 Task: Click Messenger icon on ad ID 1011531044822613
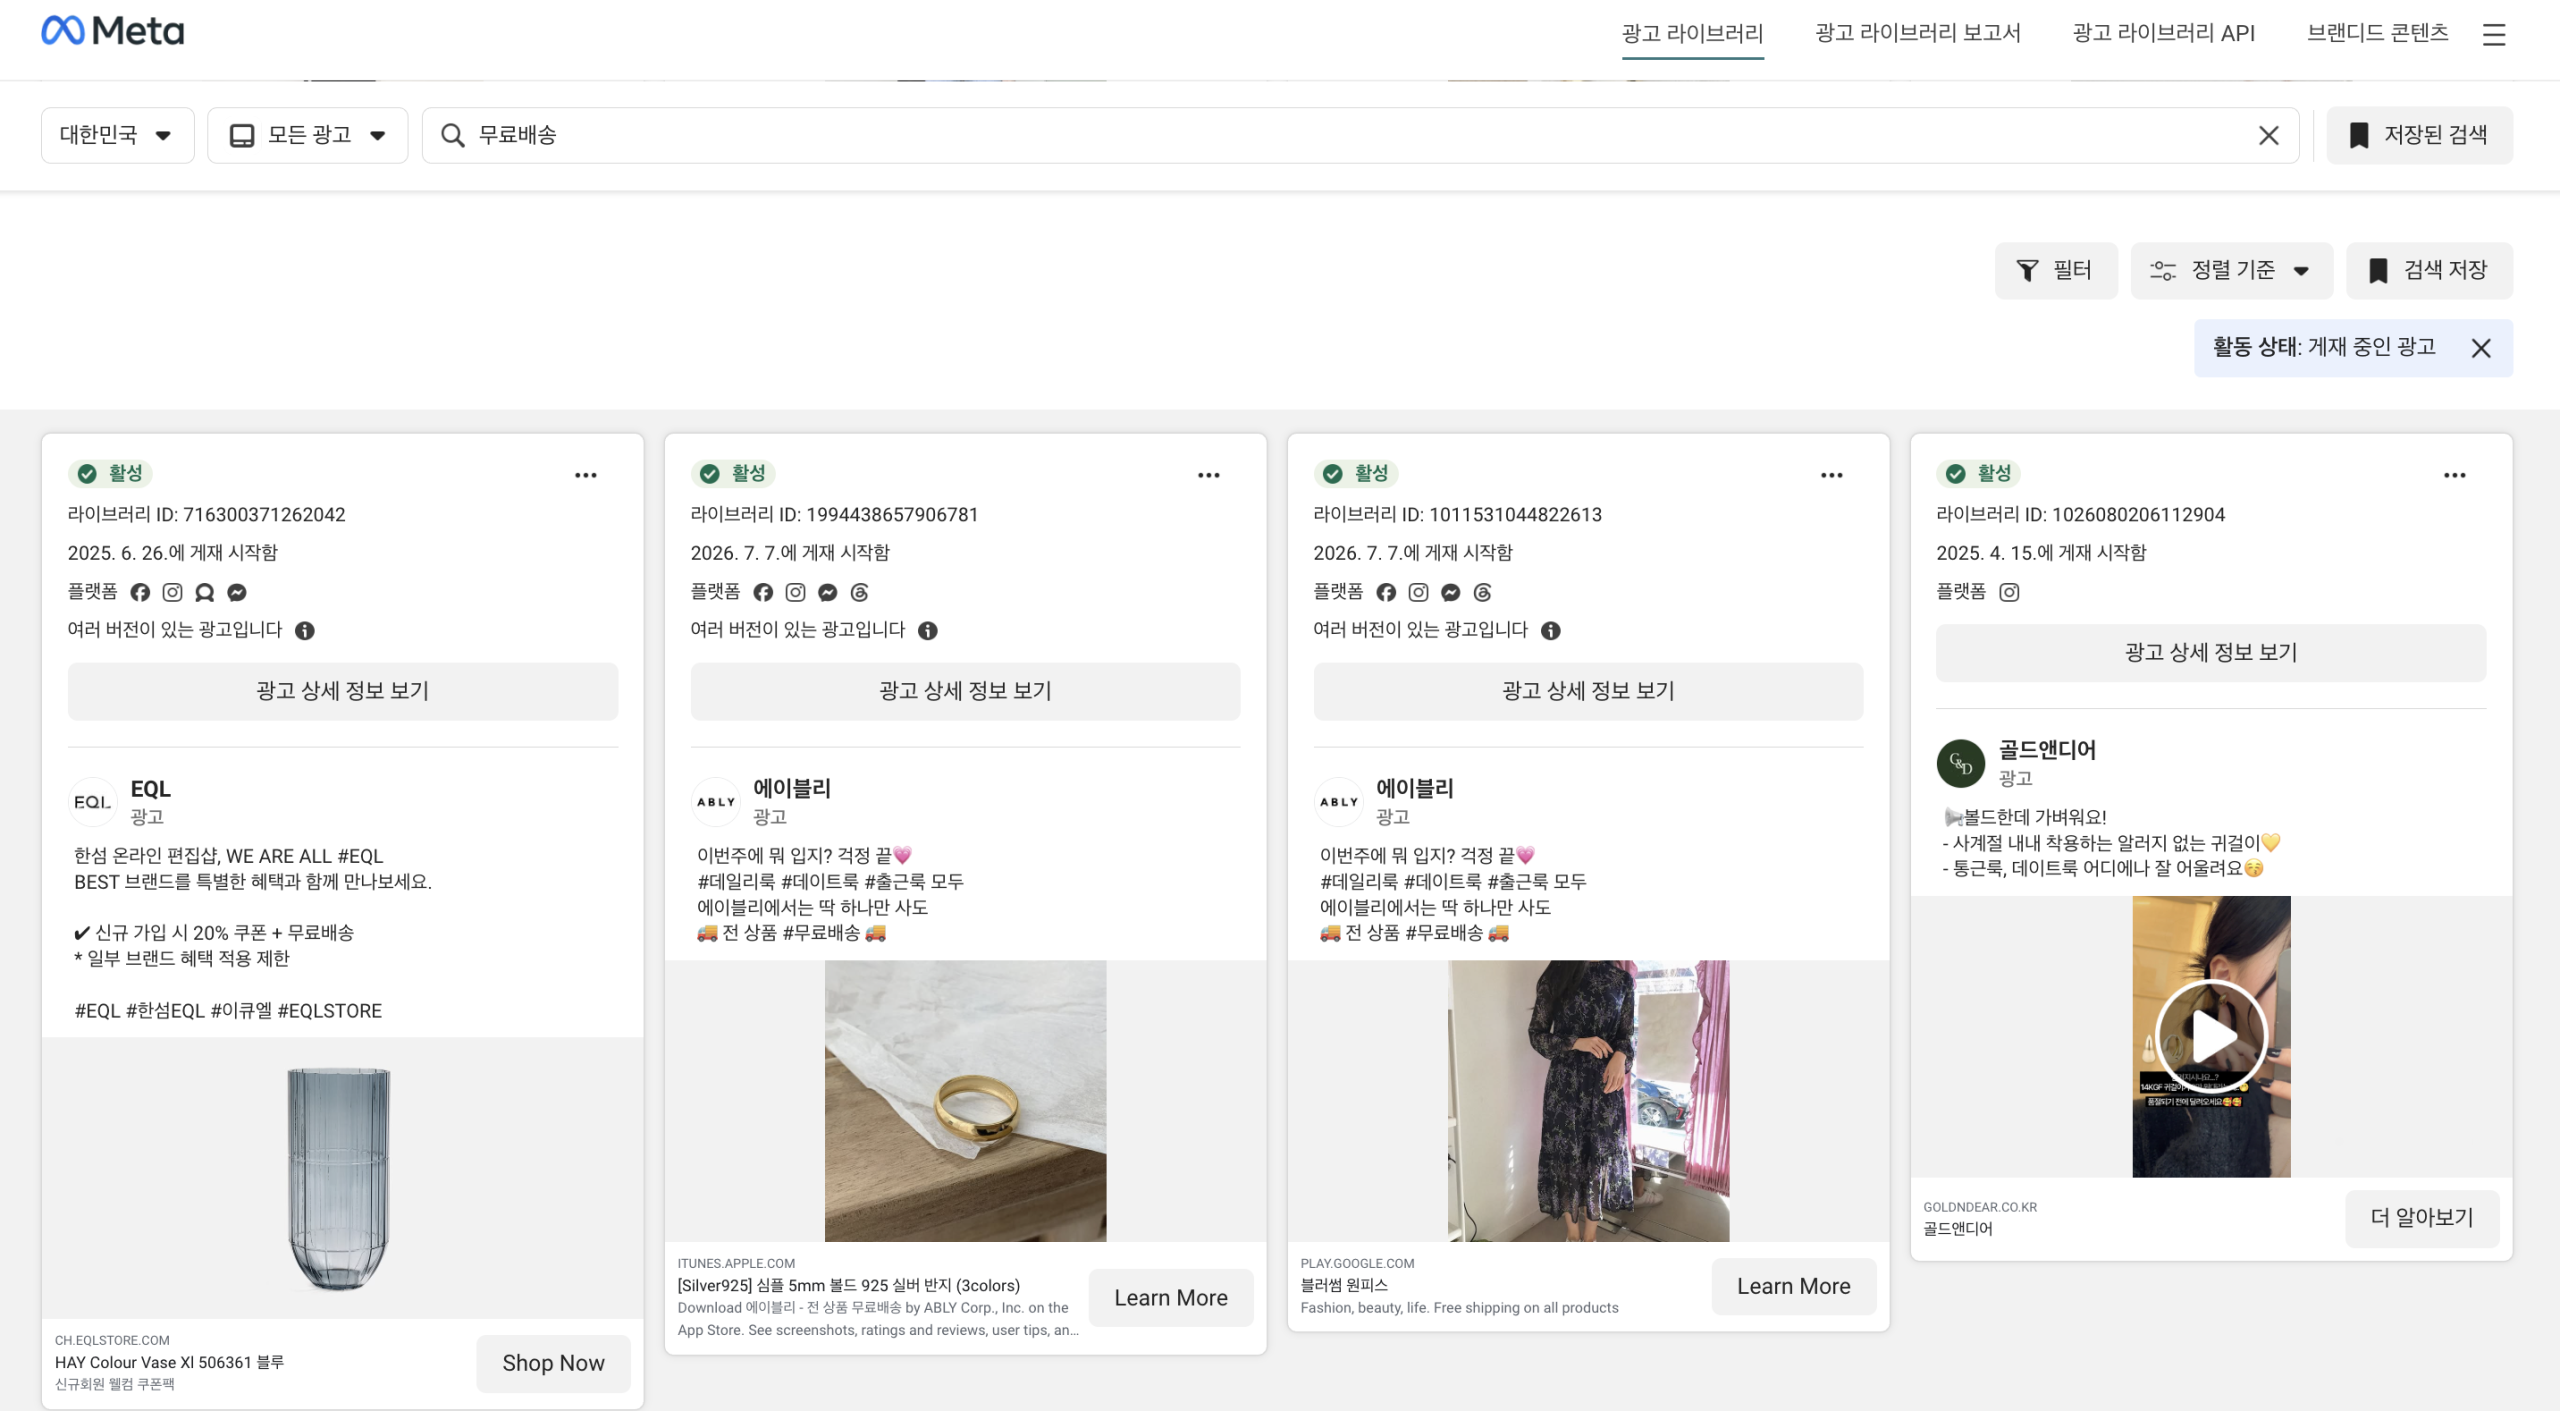(x=1450, y=593)
